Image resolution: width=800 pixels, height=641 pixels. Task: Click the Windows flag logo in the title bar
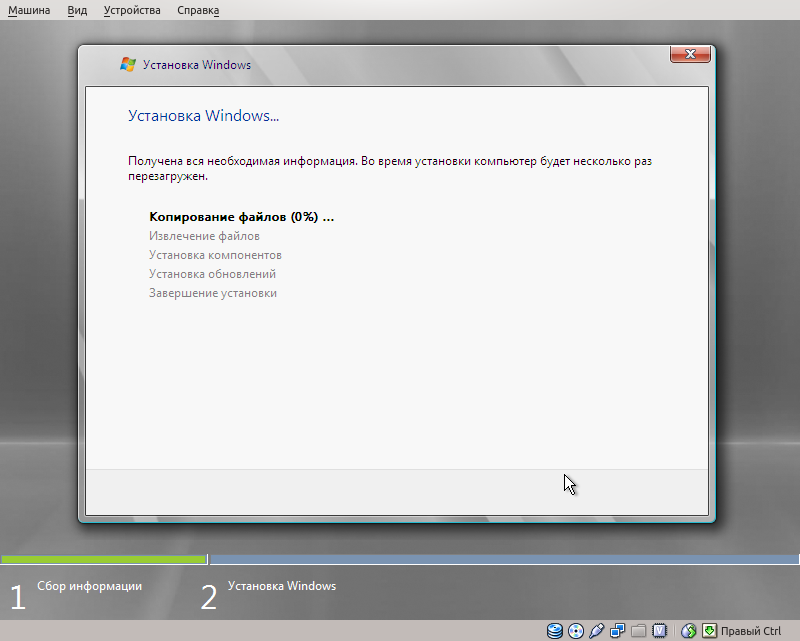pos(128,64)
